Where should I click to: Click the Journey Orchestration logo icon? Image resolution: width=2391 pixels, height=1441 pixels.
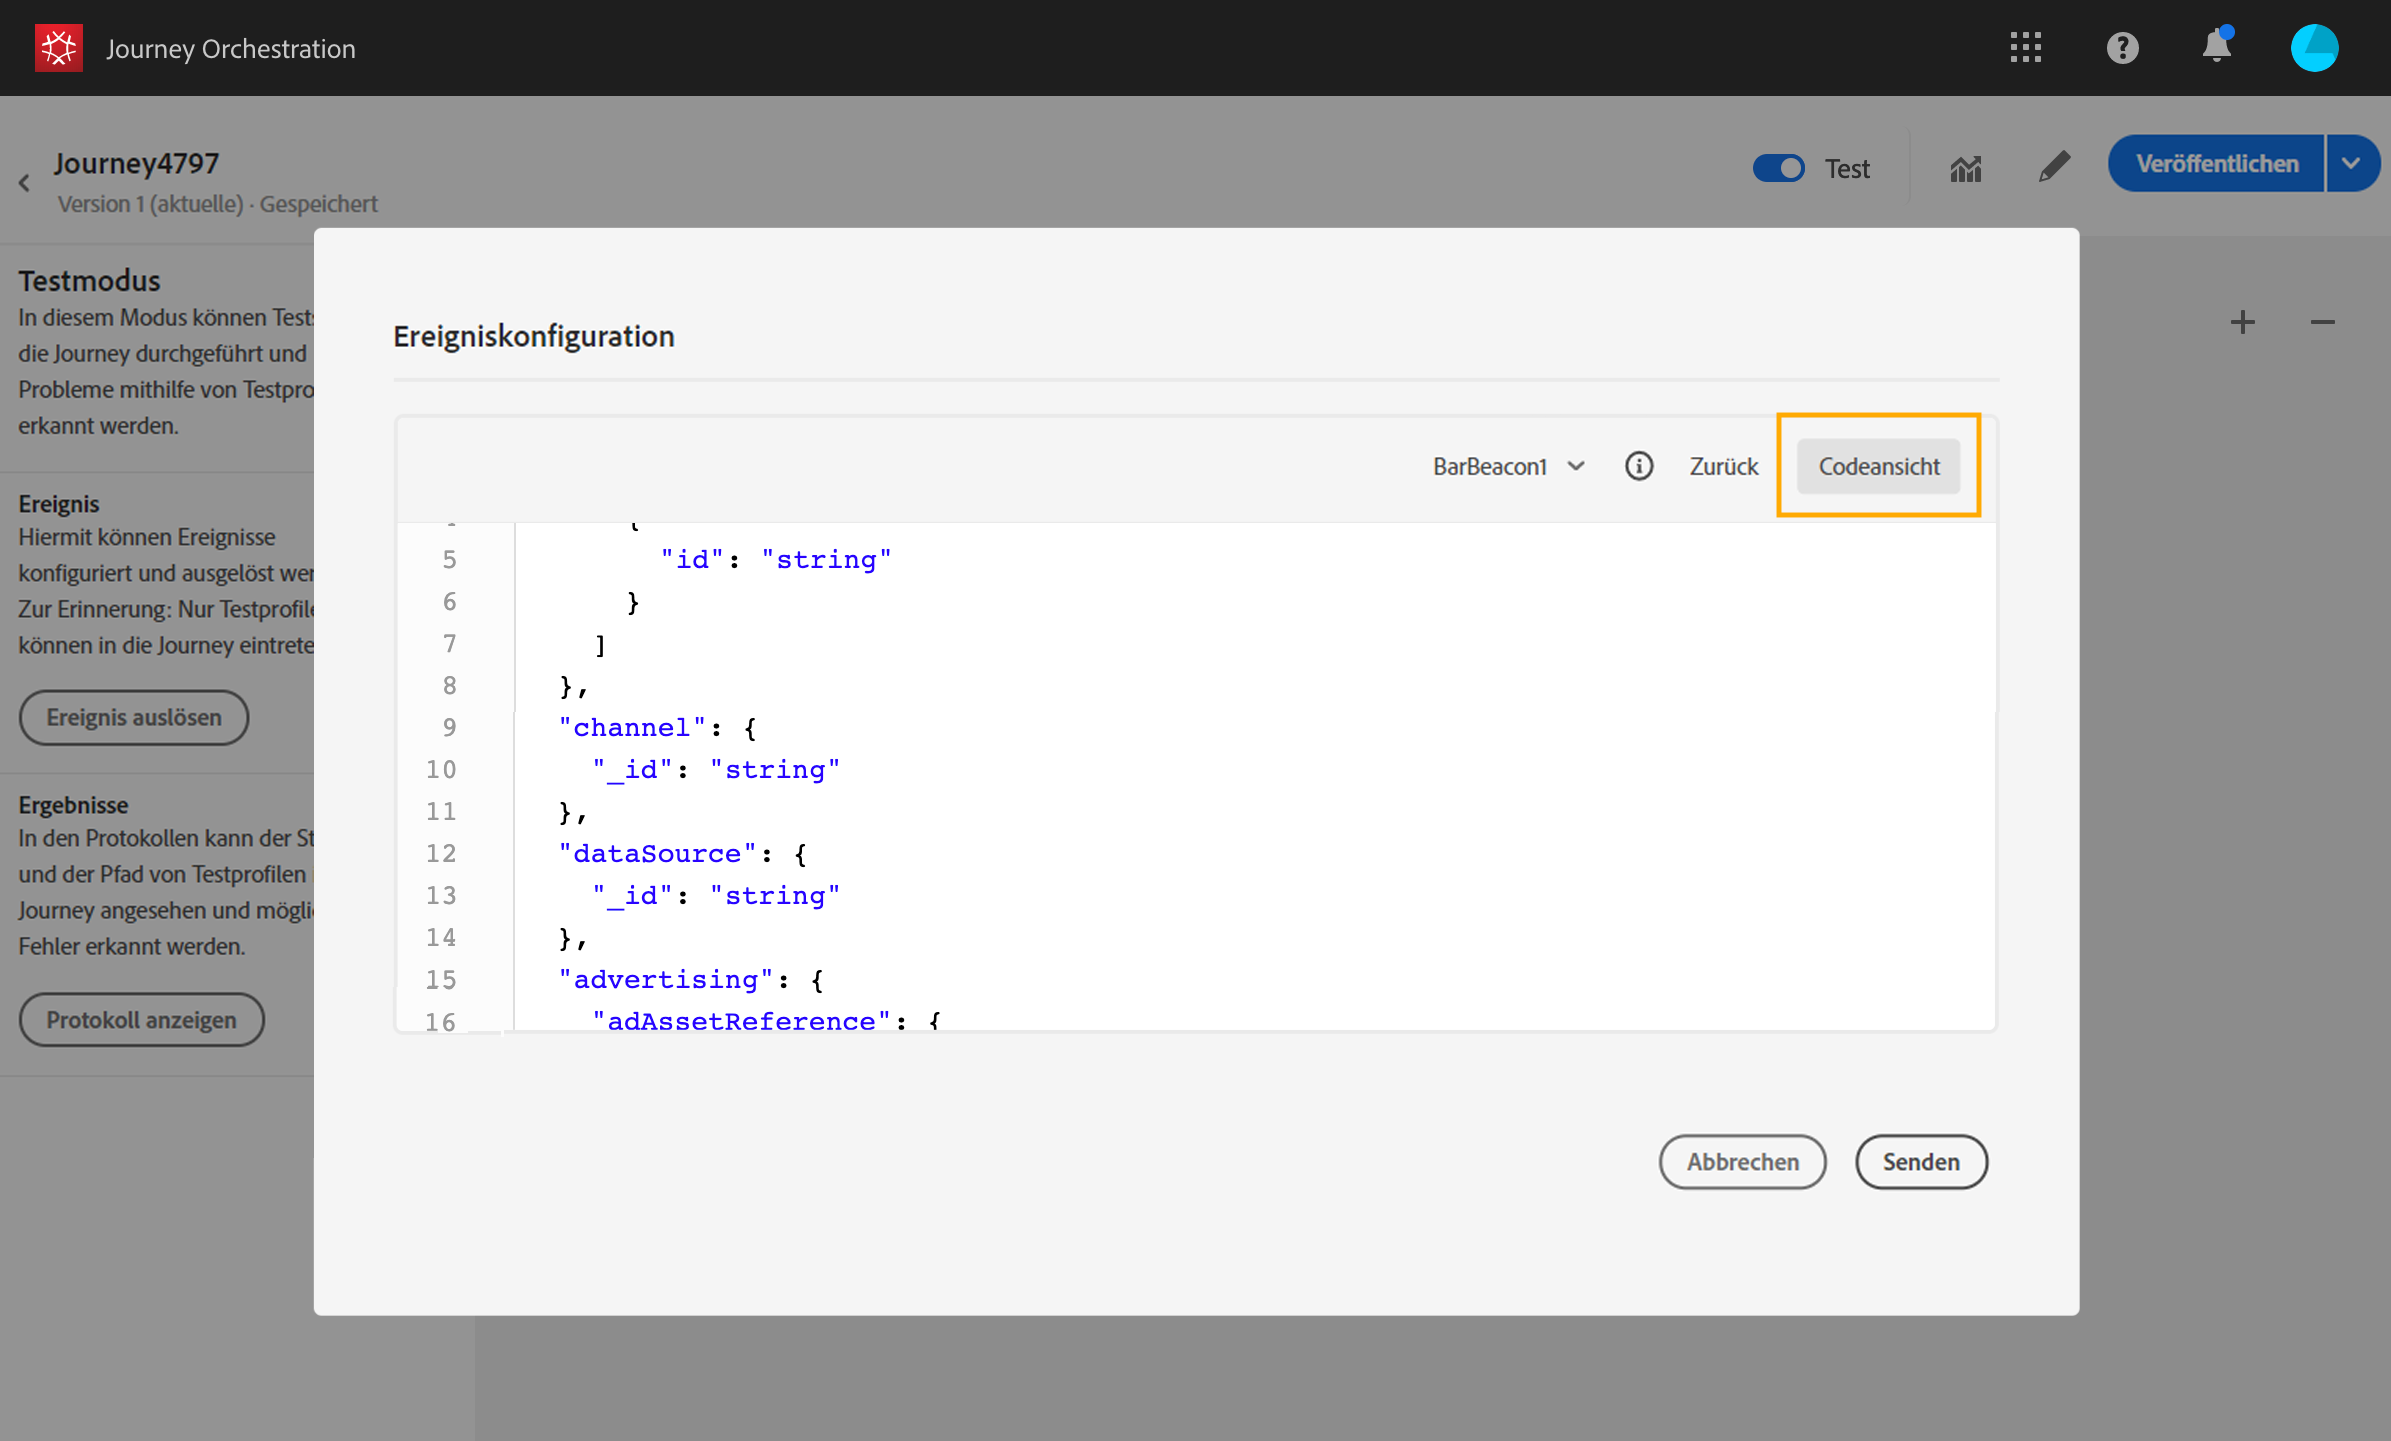(59, 48)
